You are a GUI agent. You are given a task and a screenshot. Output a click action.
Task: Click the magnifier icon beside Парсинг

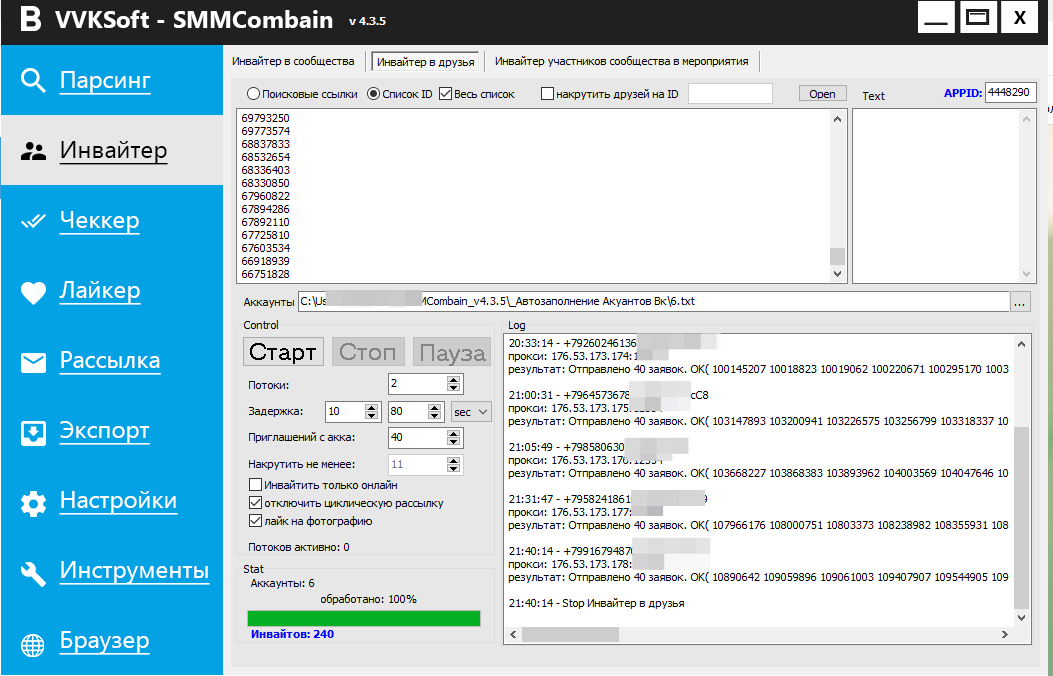(34, 81)
